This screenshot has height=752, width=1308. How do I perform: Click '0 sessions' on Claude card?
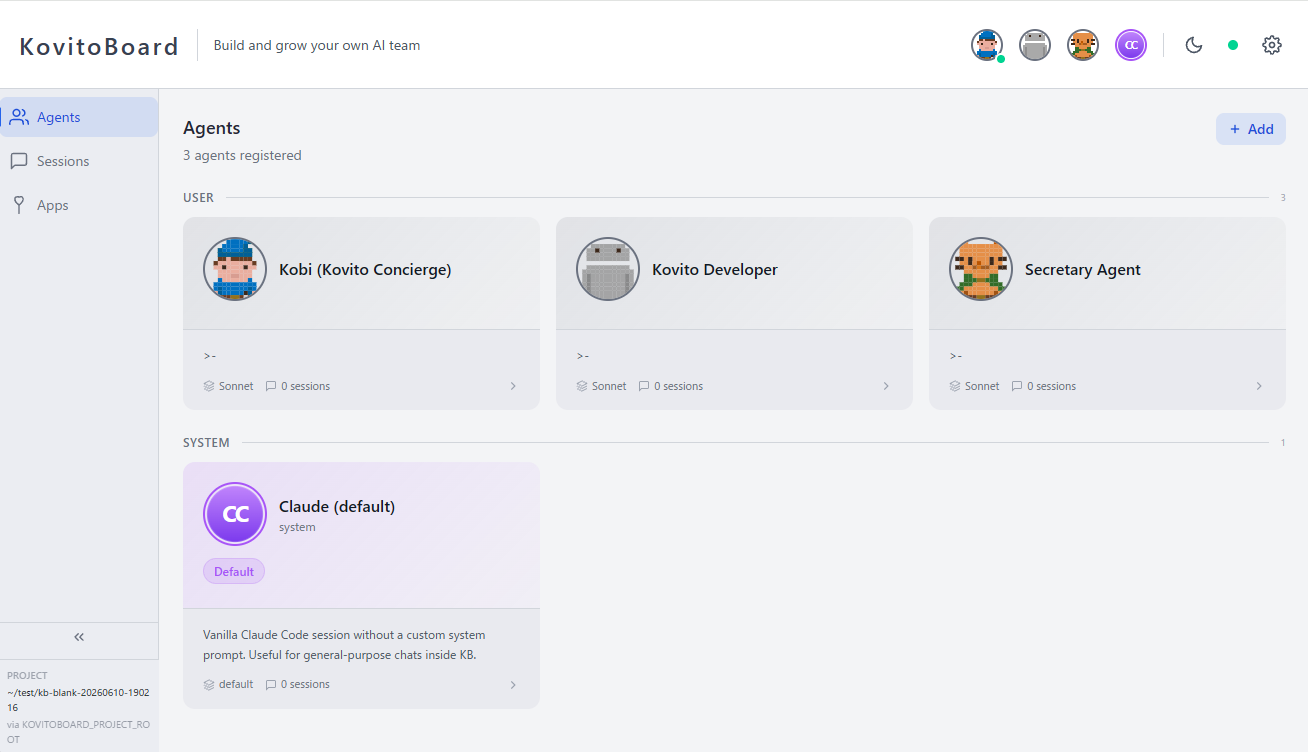tap(305, 685)
